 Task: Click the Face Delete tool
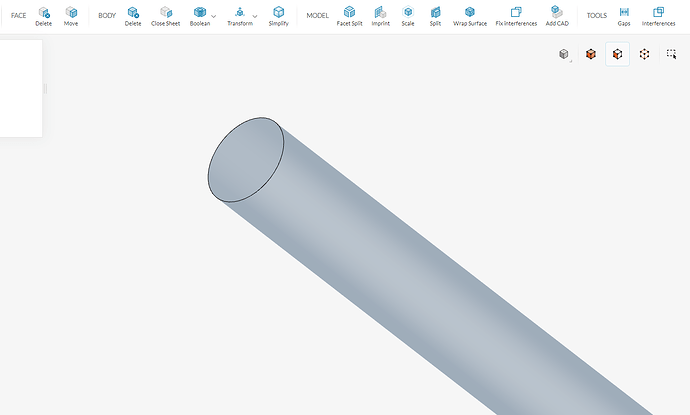point(44,16)
